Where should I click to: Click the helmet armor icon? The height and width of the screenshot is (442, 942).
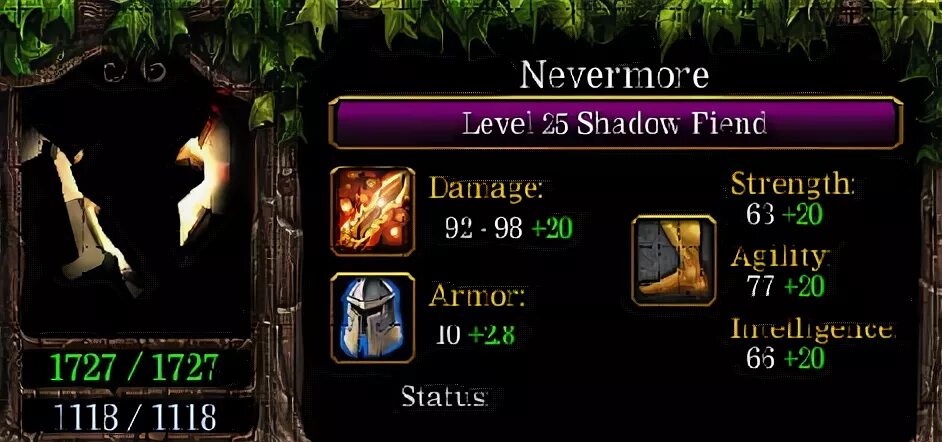click(x=372, y=318)
